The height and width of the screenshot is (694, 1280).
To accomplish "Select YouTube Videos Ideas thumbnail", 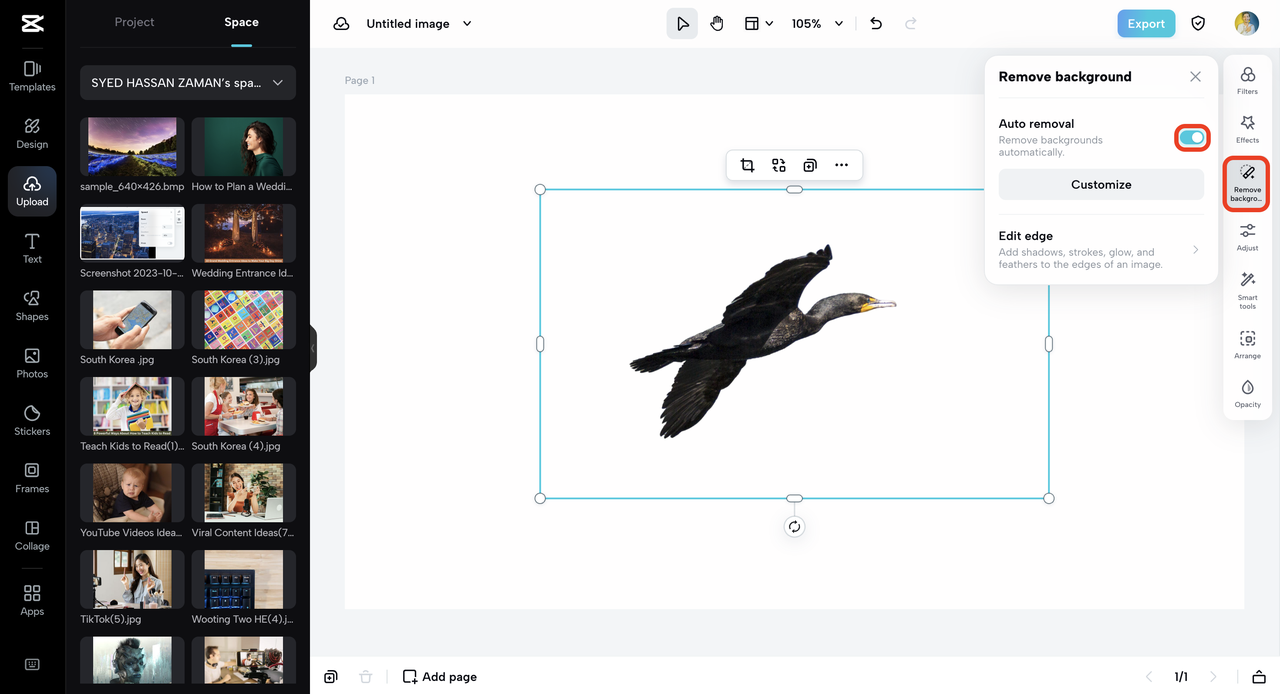I will coord(132,492).
